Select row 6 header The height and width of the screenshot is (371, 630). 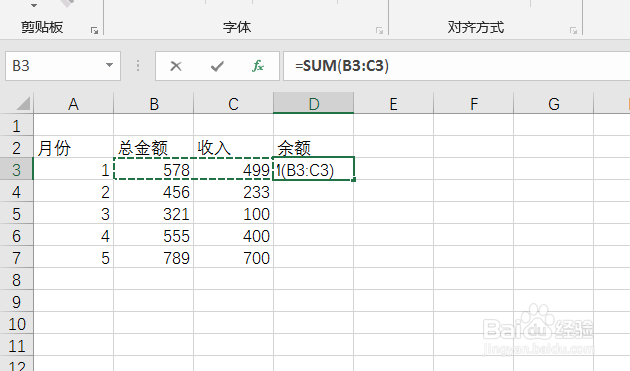pos(16,236)
